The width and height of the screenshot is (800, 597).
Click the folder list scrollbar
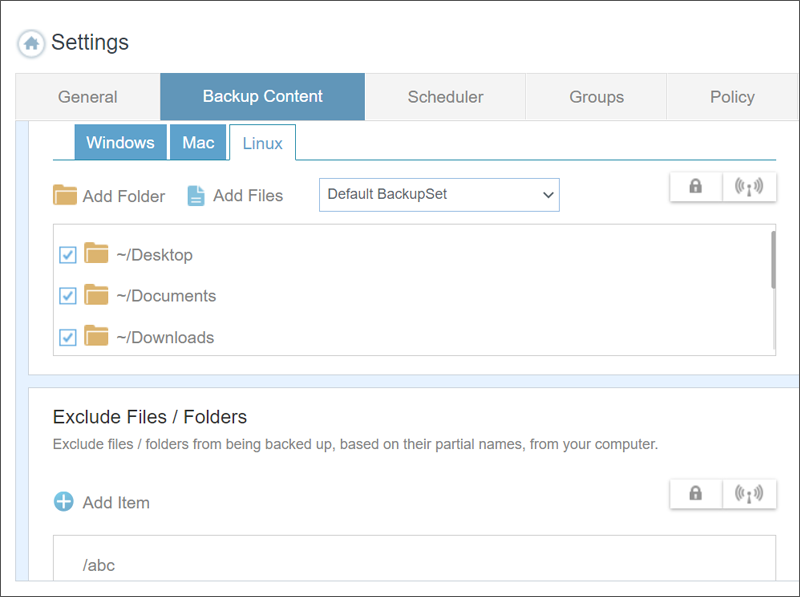pos(773,260)
